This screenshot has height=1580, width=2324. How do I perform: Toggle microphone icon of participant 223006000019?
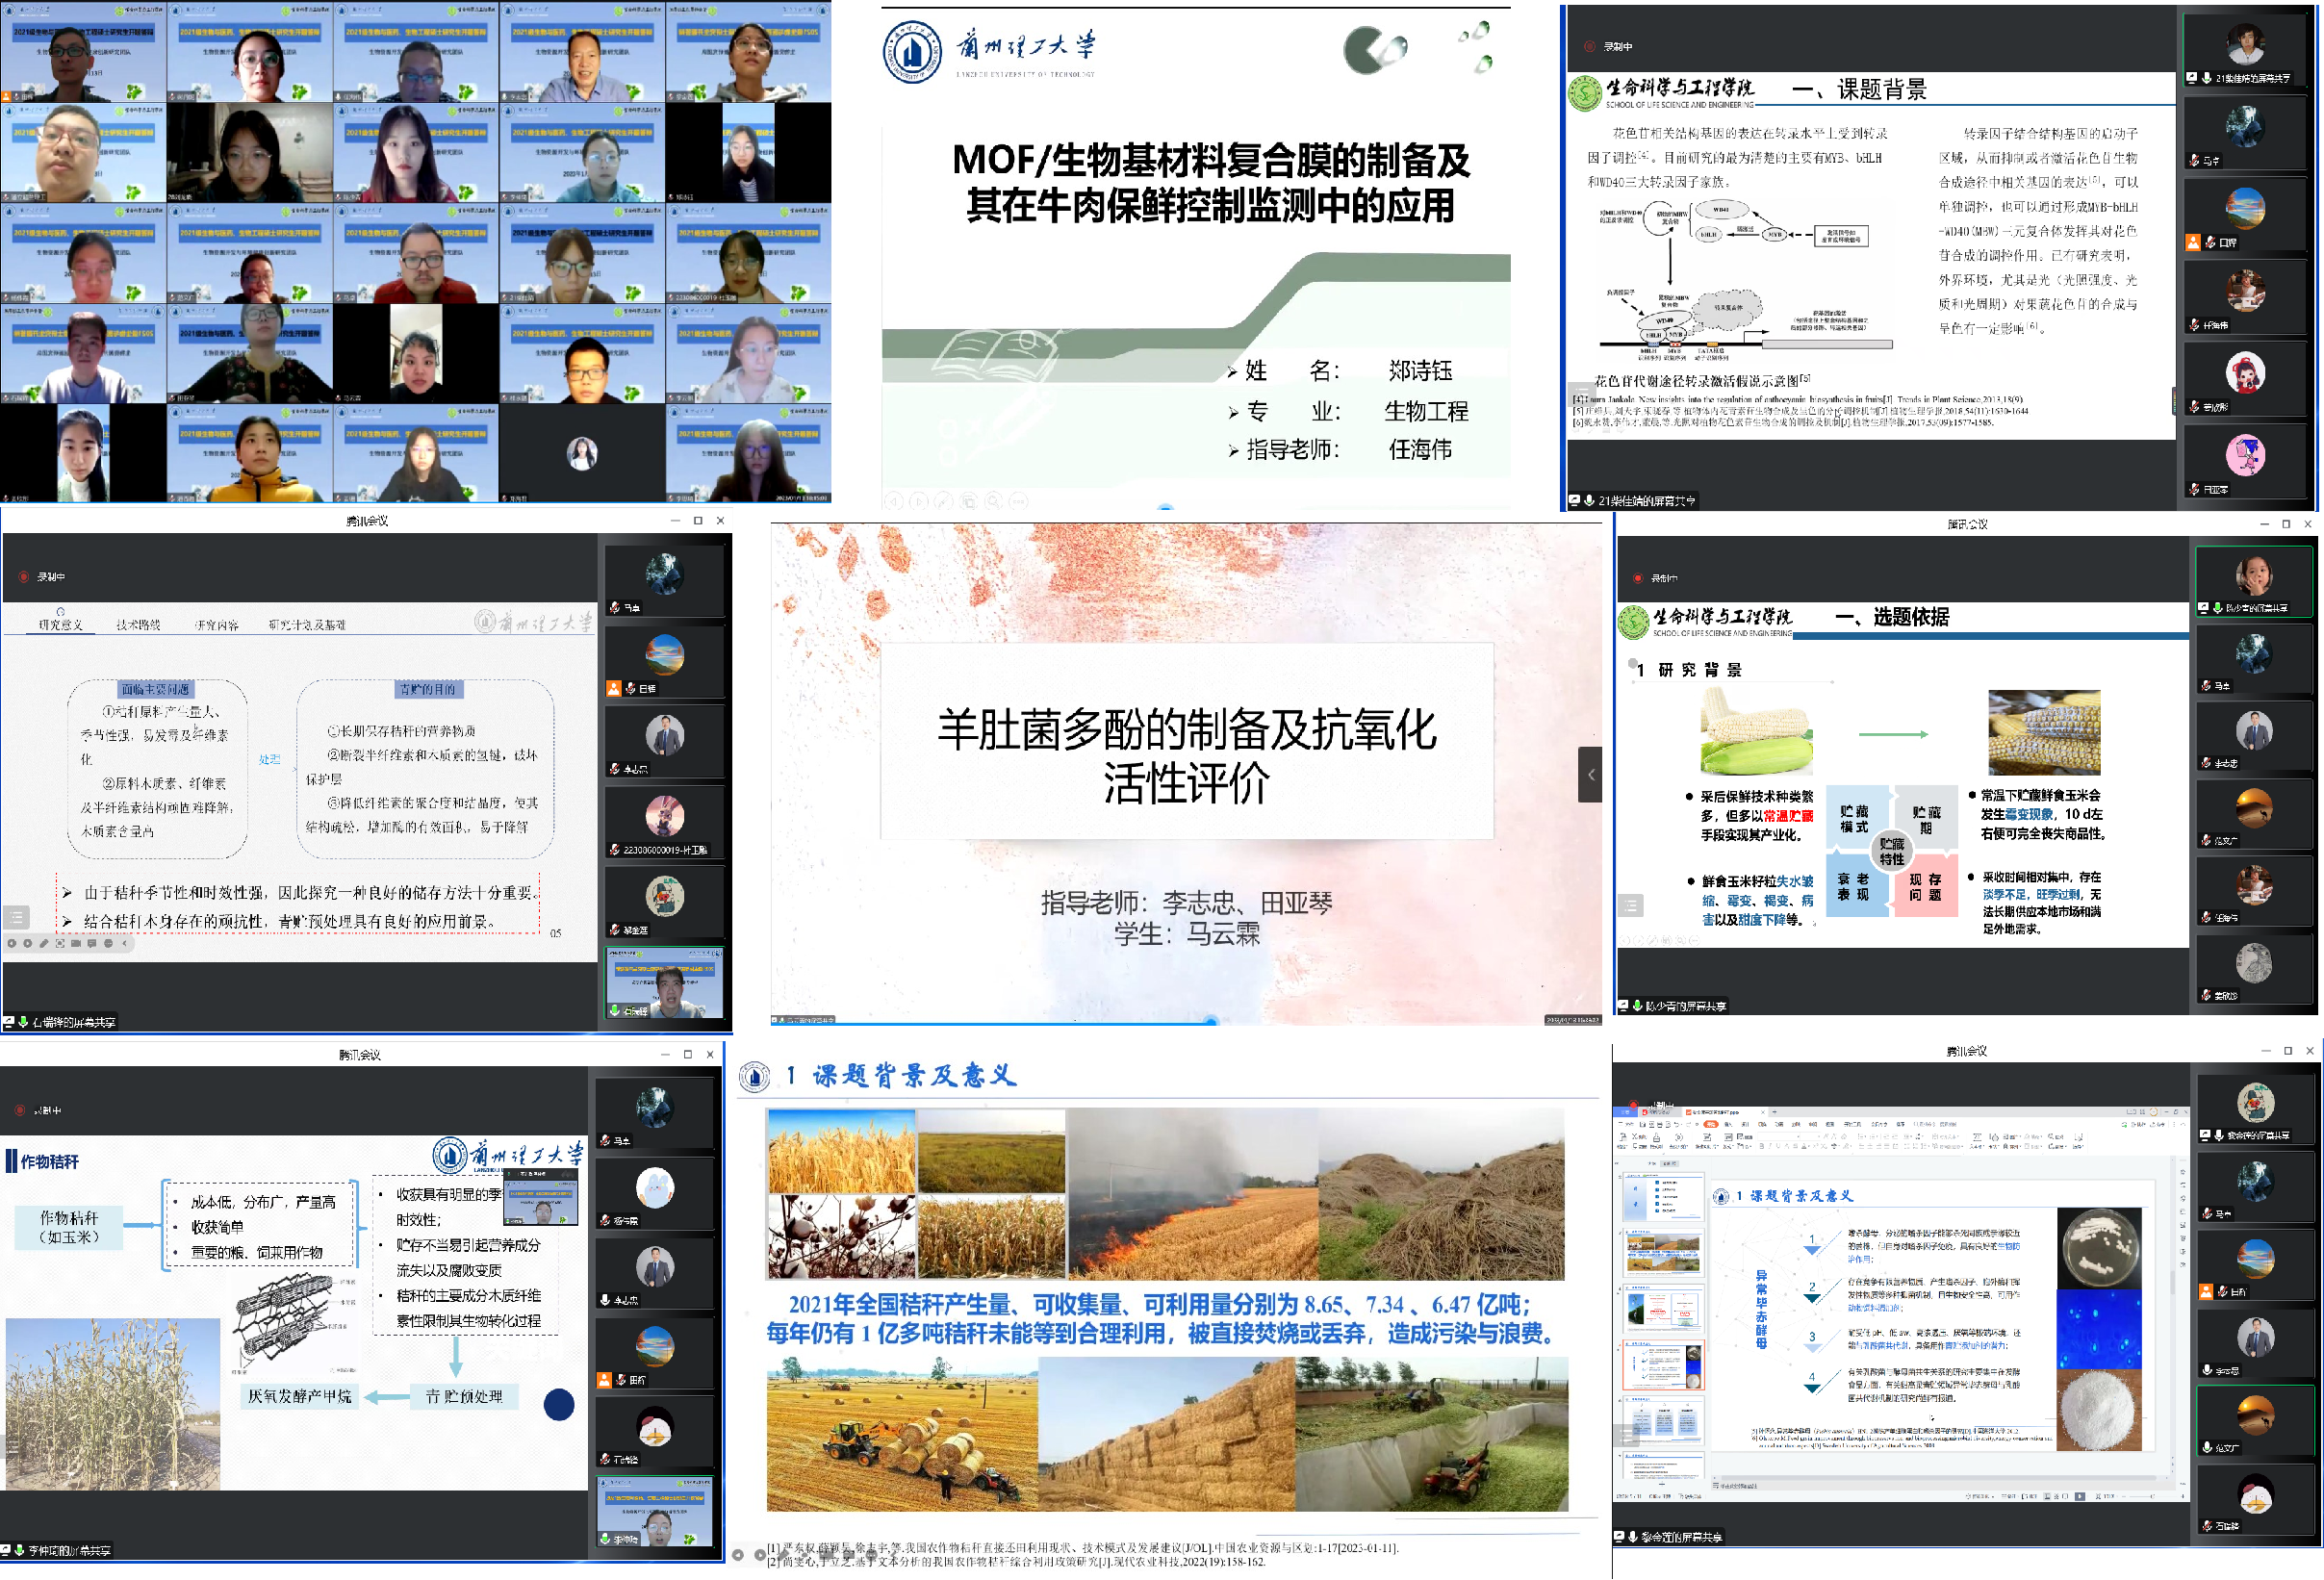[x=614, y=850]
